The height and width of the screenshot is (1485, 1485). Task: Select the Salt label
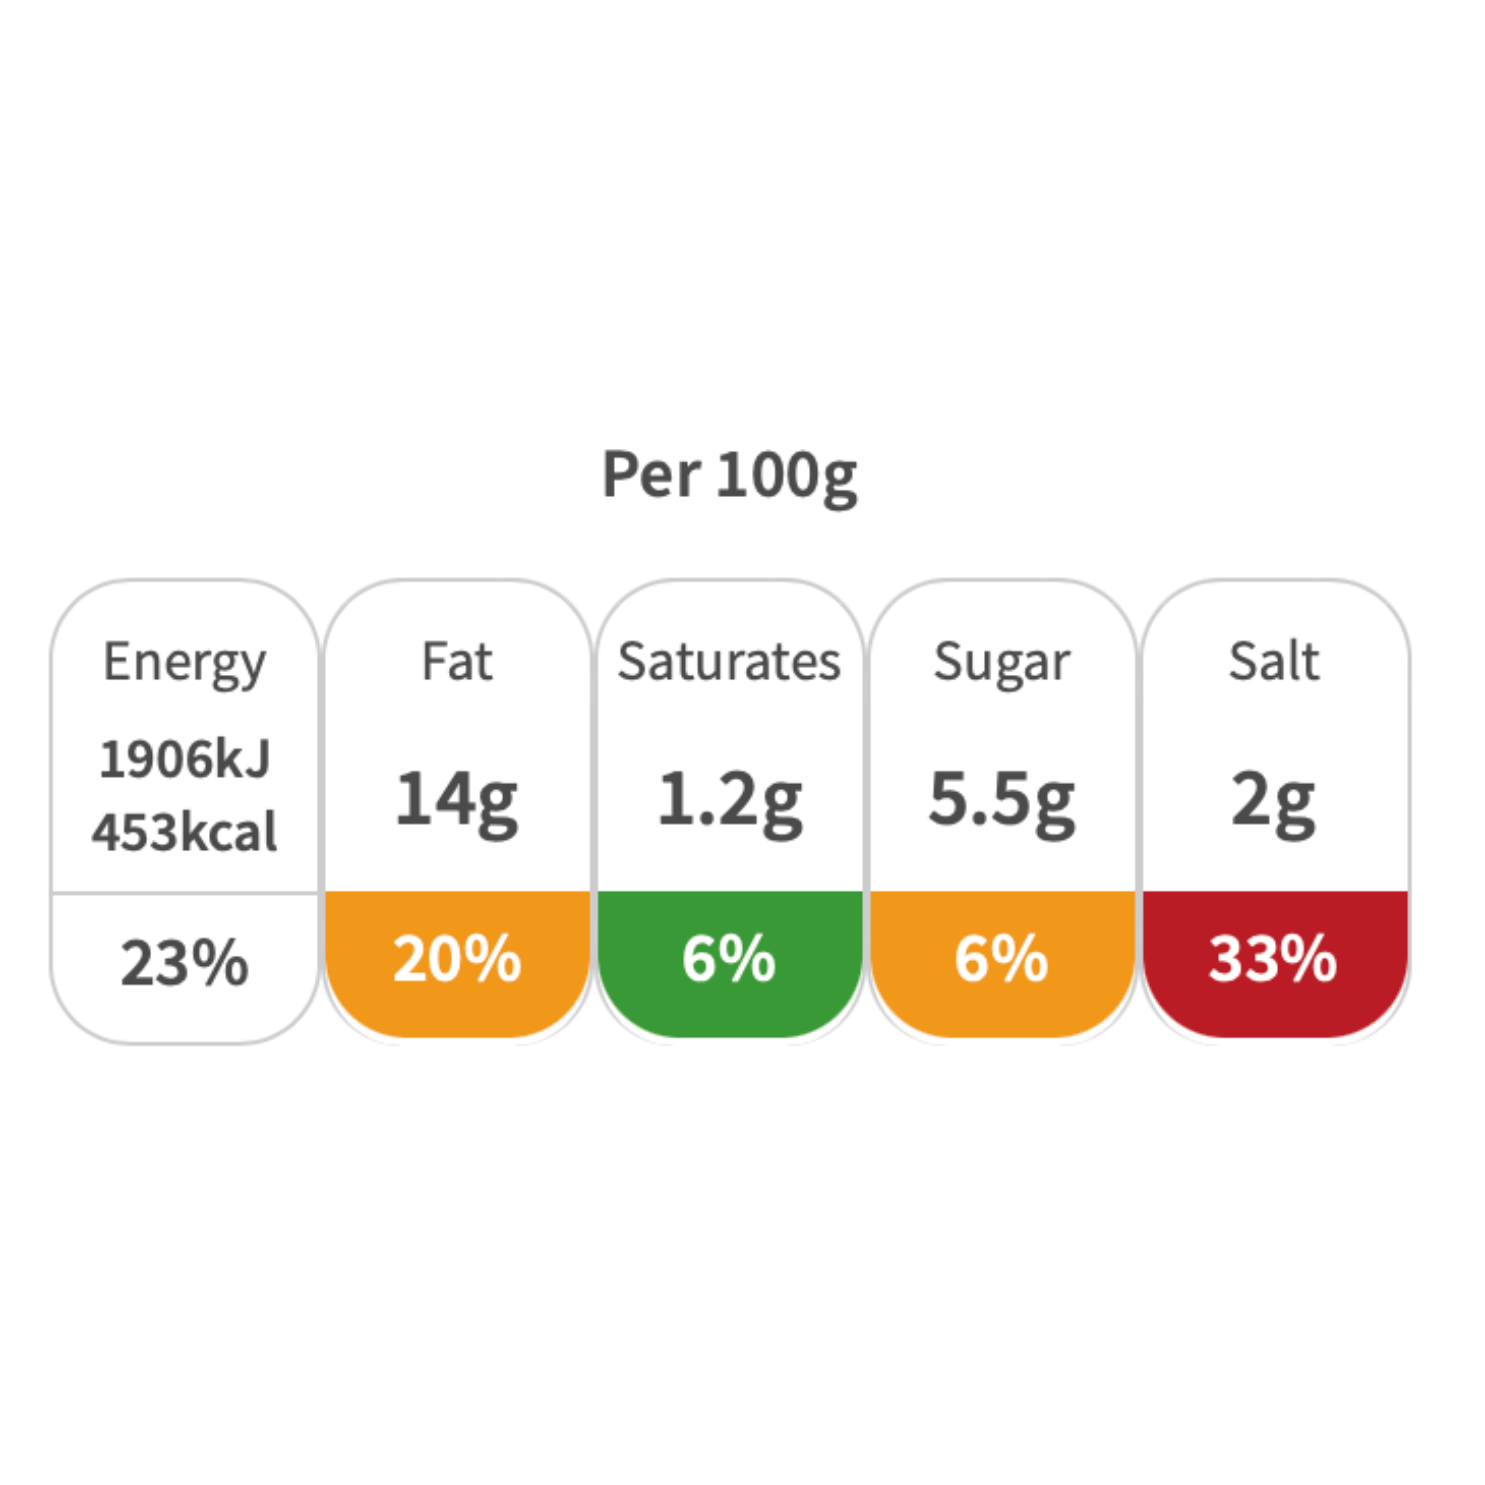pos(1274,661)
